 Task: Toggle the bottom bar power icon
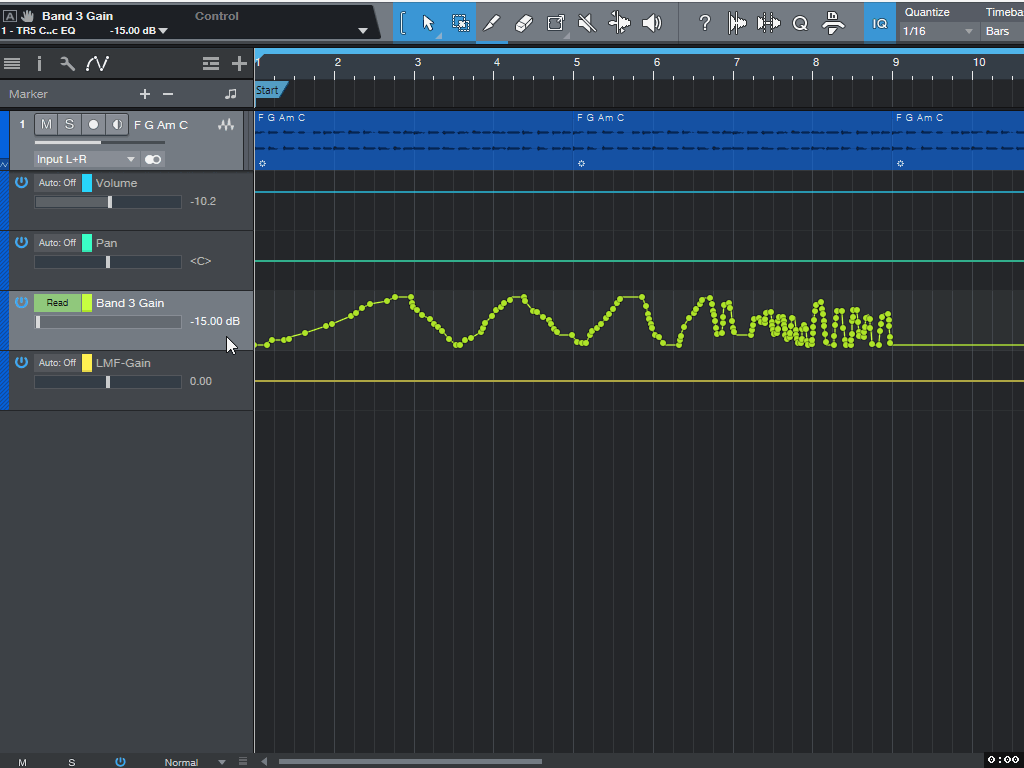[120, 761]
